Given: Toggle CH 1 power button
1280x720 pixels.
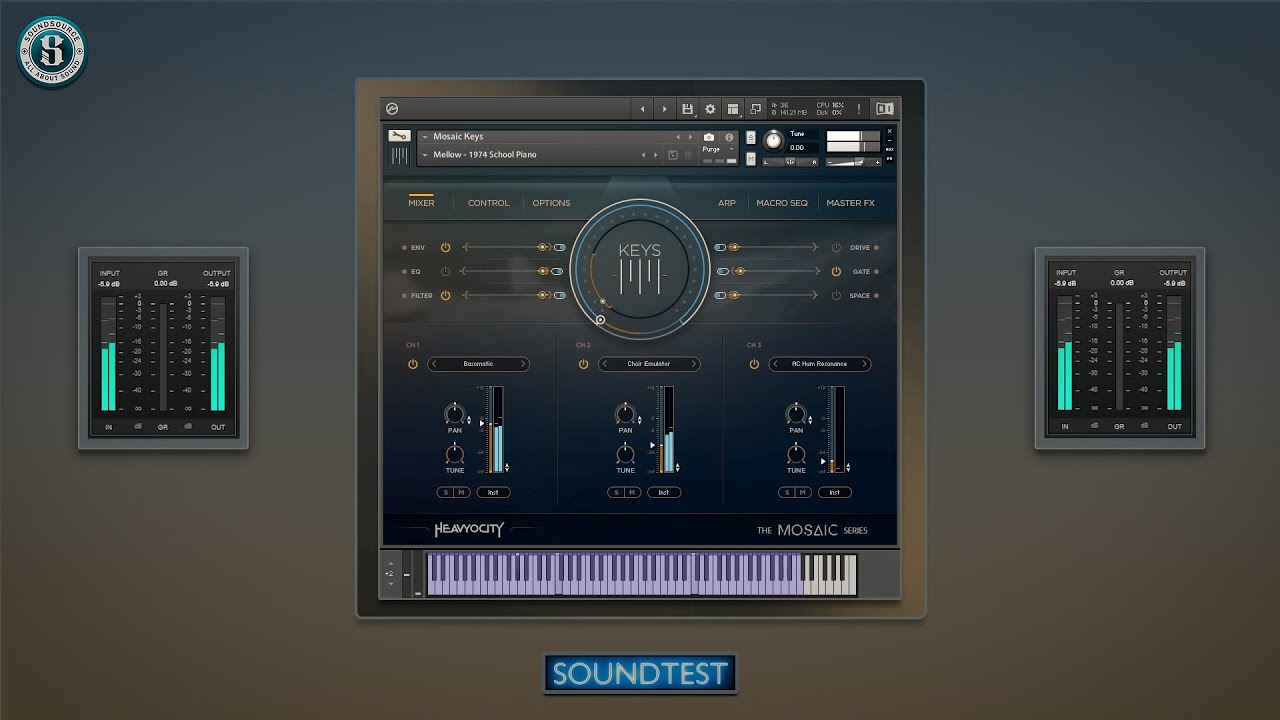Looking at the screenshot, I should click(x=413, y=364).
